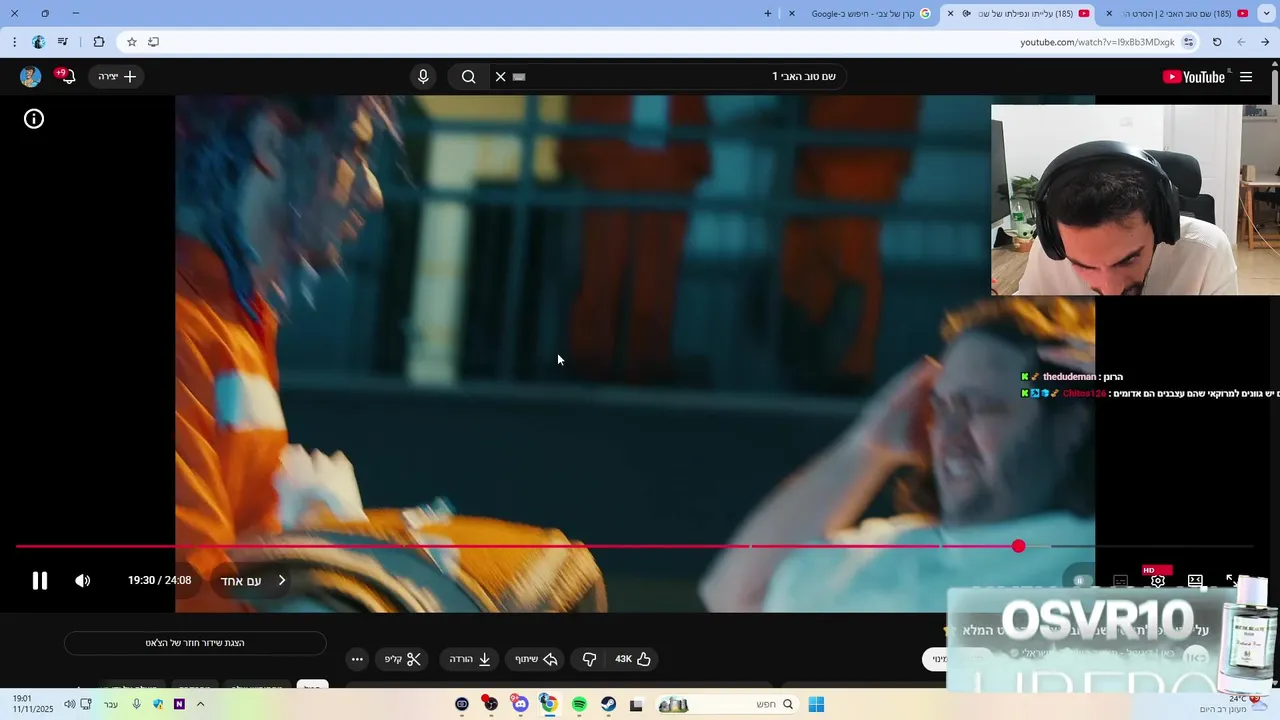
Task: Show video info card icon
Action: tap(34, 119)
